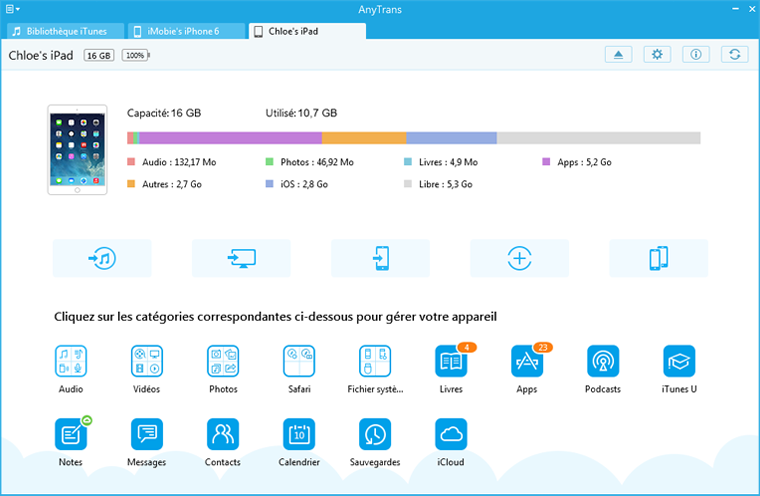The width and height of the screenshot is (760, 496).
Task: Click the green sync badge on Notes
Action: (x=87, y=420)
